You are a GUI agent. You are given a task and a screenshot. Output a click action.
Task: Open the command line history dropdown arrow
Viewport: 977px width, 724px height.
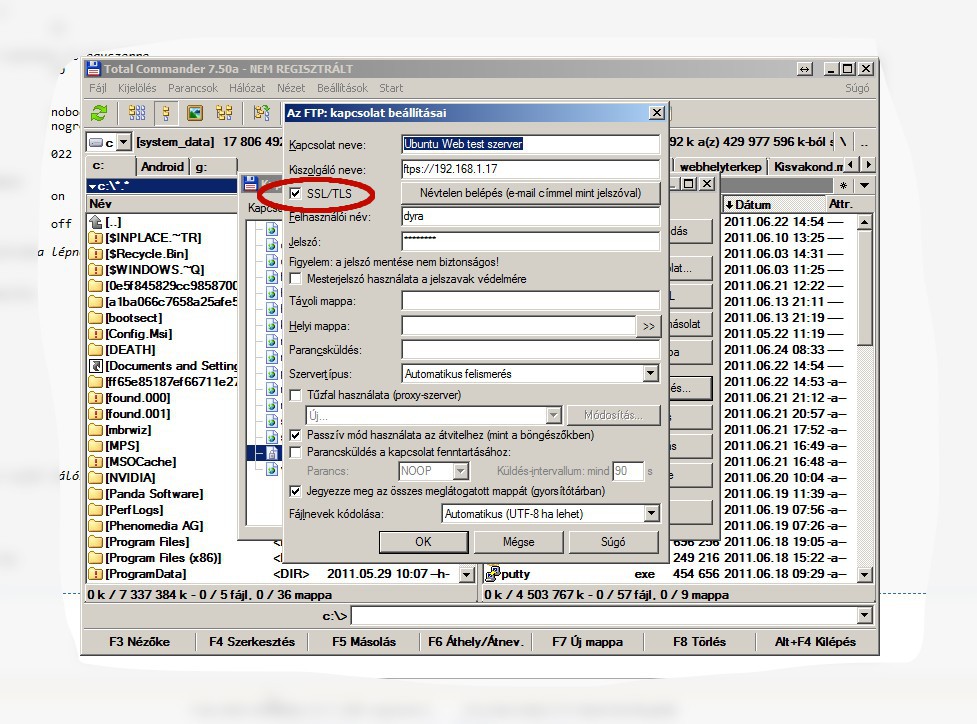pos(864,616)
